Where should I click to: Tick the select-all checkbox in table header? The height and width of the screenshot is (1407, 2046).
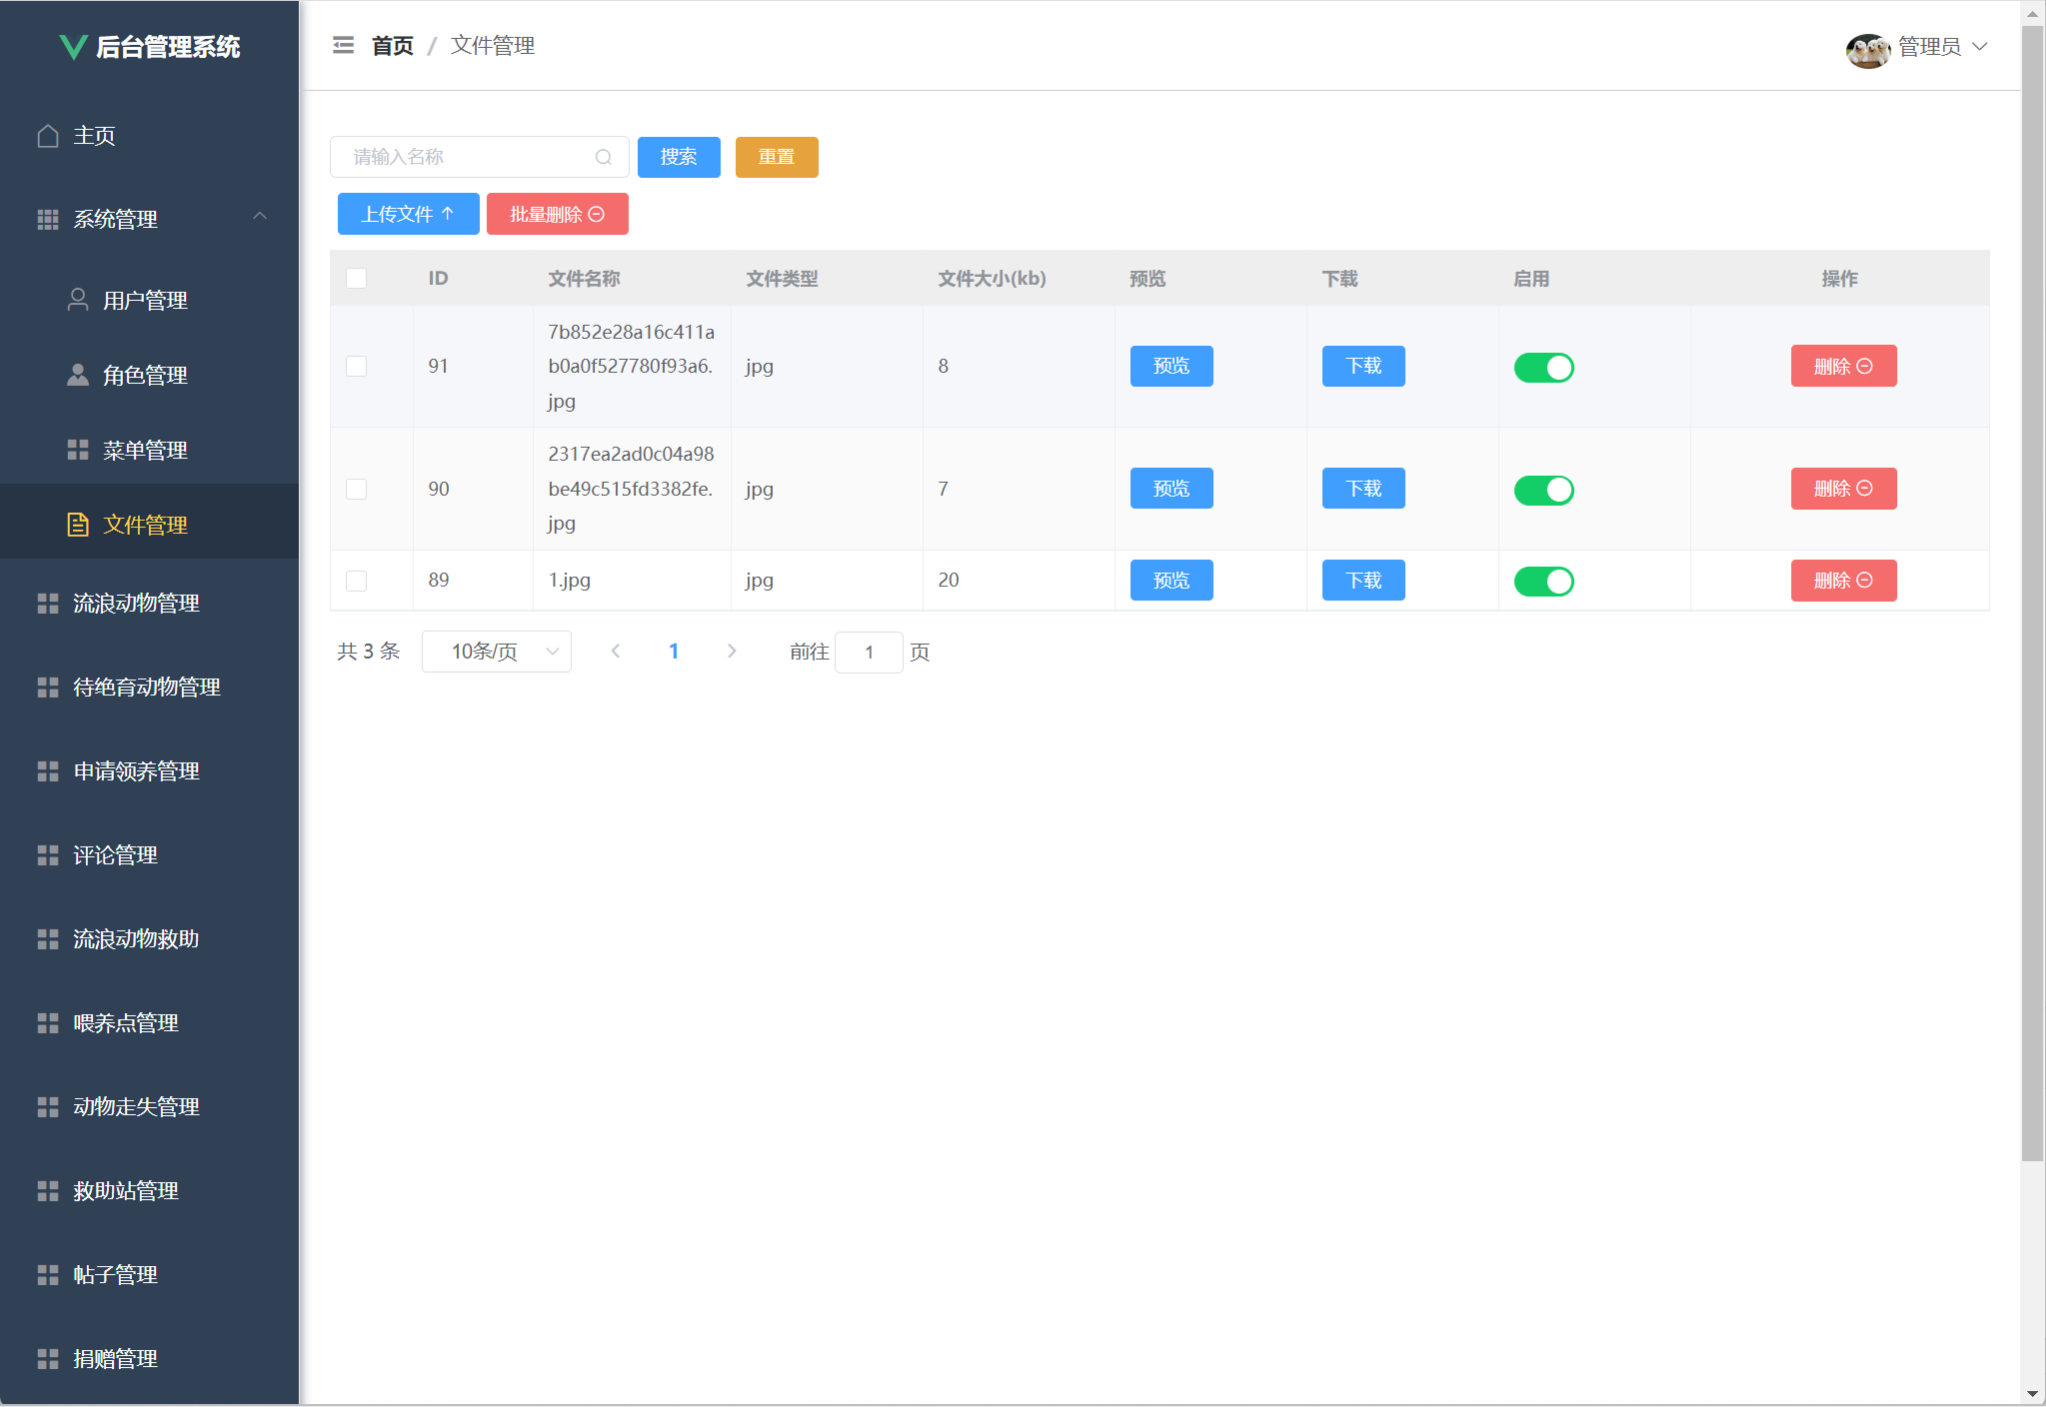click(356, 279)
